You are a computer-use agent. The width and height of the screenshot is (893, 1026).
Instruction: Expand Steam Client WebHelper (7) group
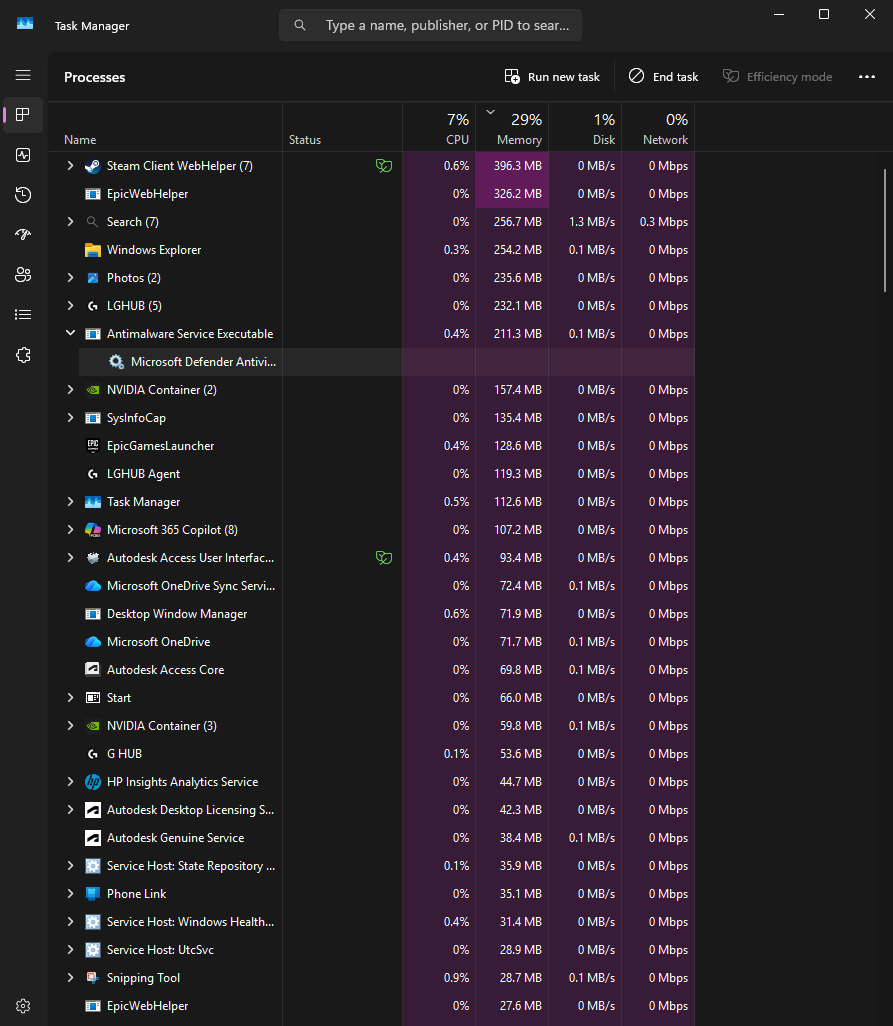[70, 166]
